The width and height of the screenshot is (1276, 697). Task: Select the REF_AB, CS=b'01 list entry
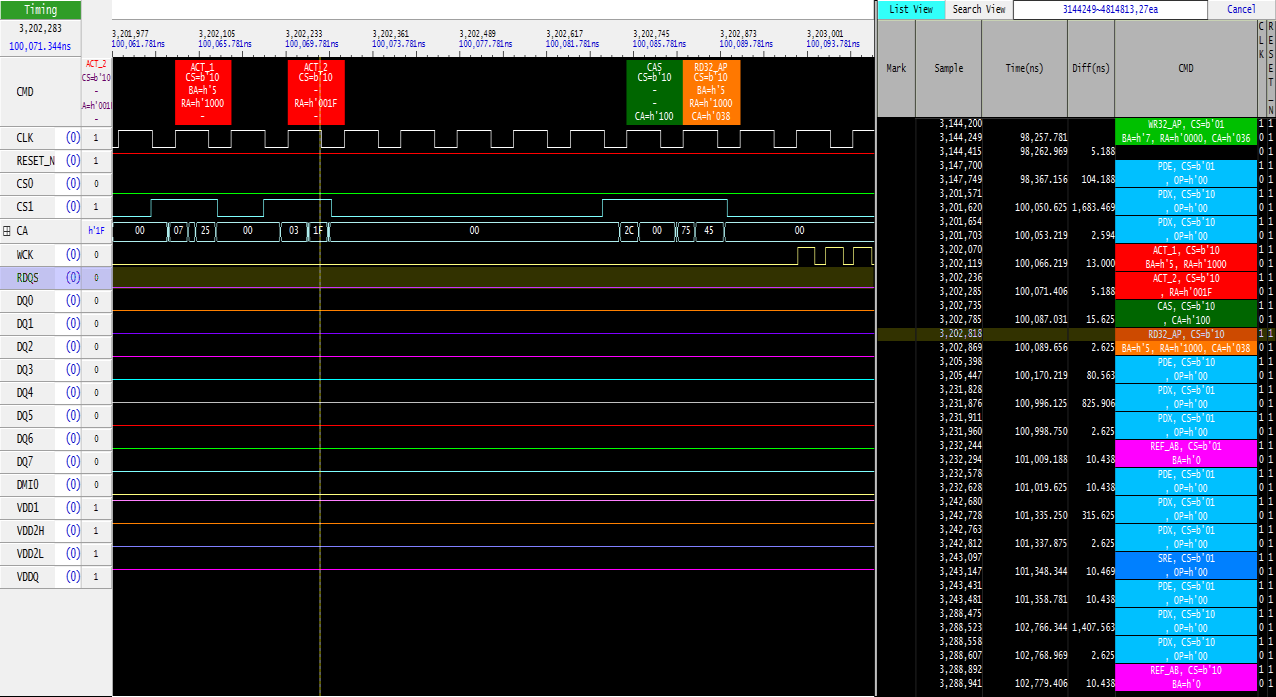pos(1185,453)
